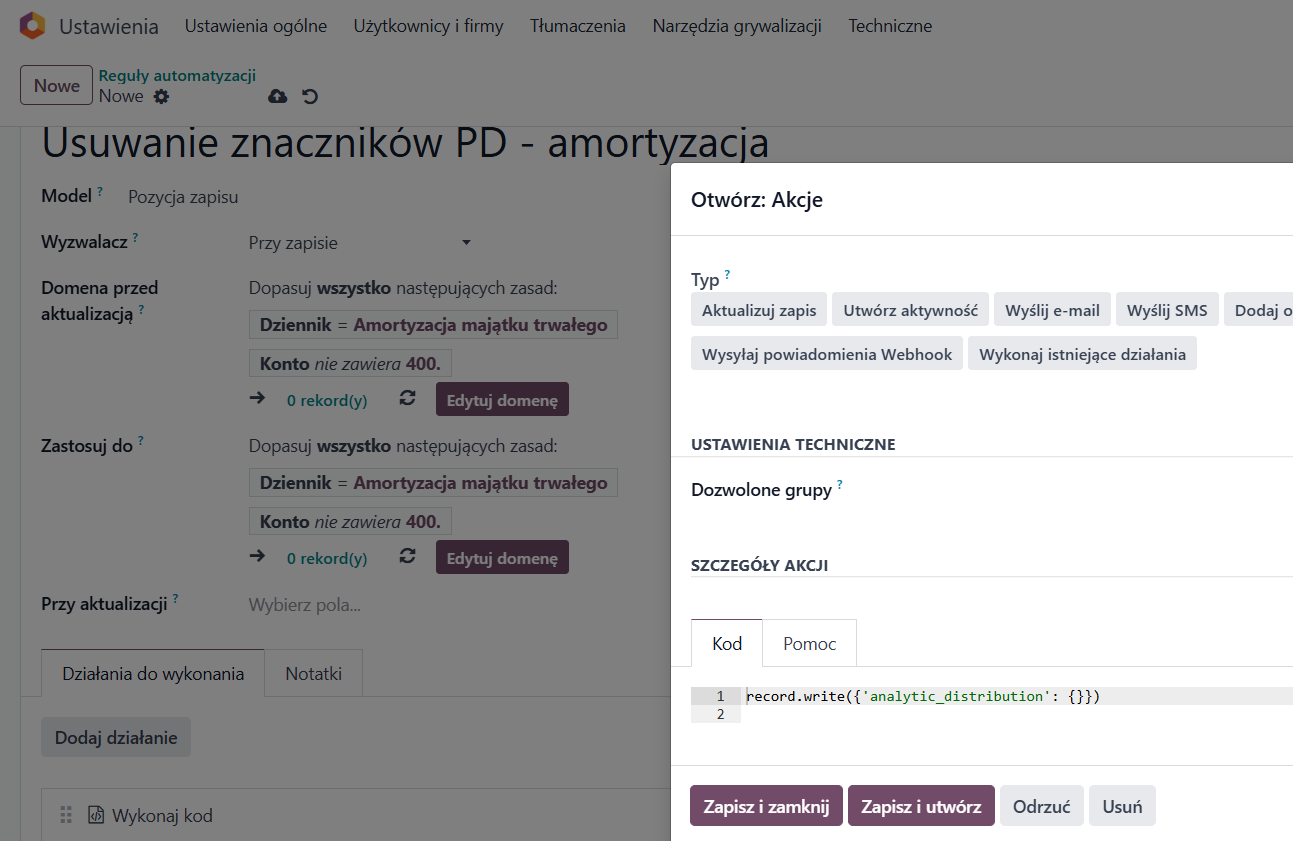Click Zapisz i zamknij button
1293x841 pixels.
tap(766, 806)
